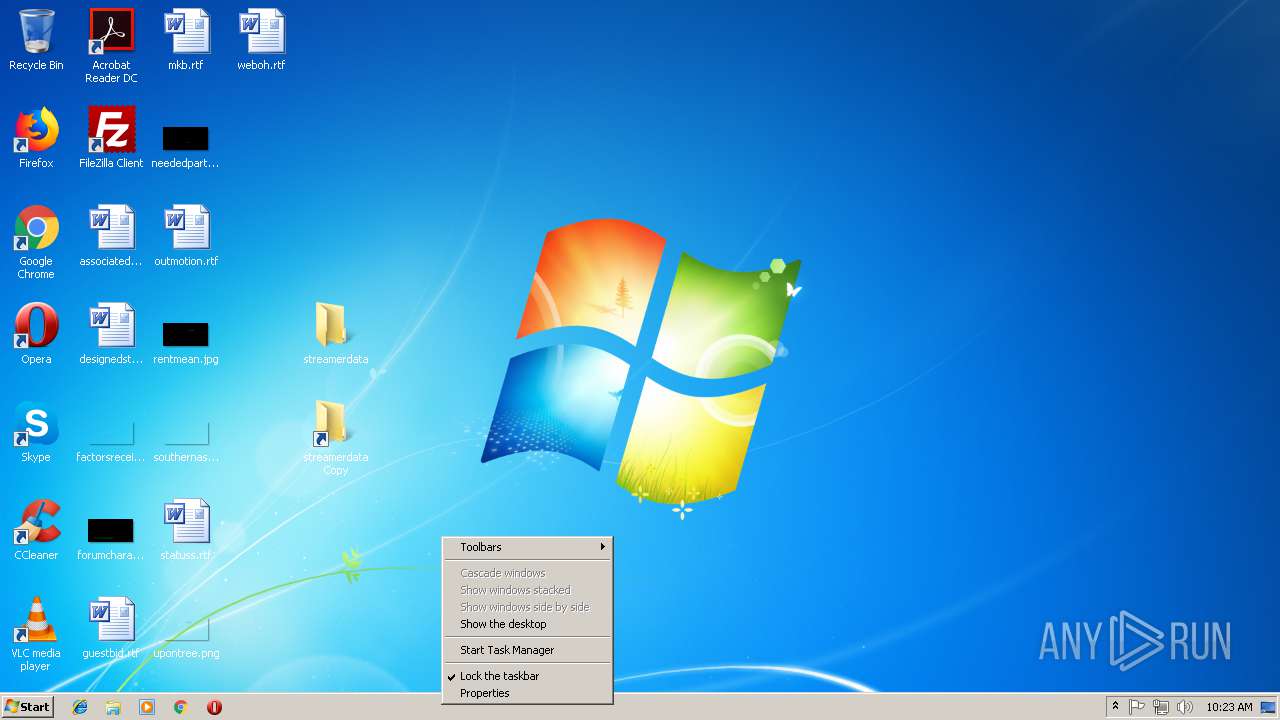Expand the Toolbars submenu
Image resolution: width=1280 pixels, height=720 pixels.
point(527,547)
